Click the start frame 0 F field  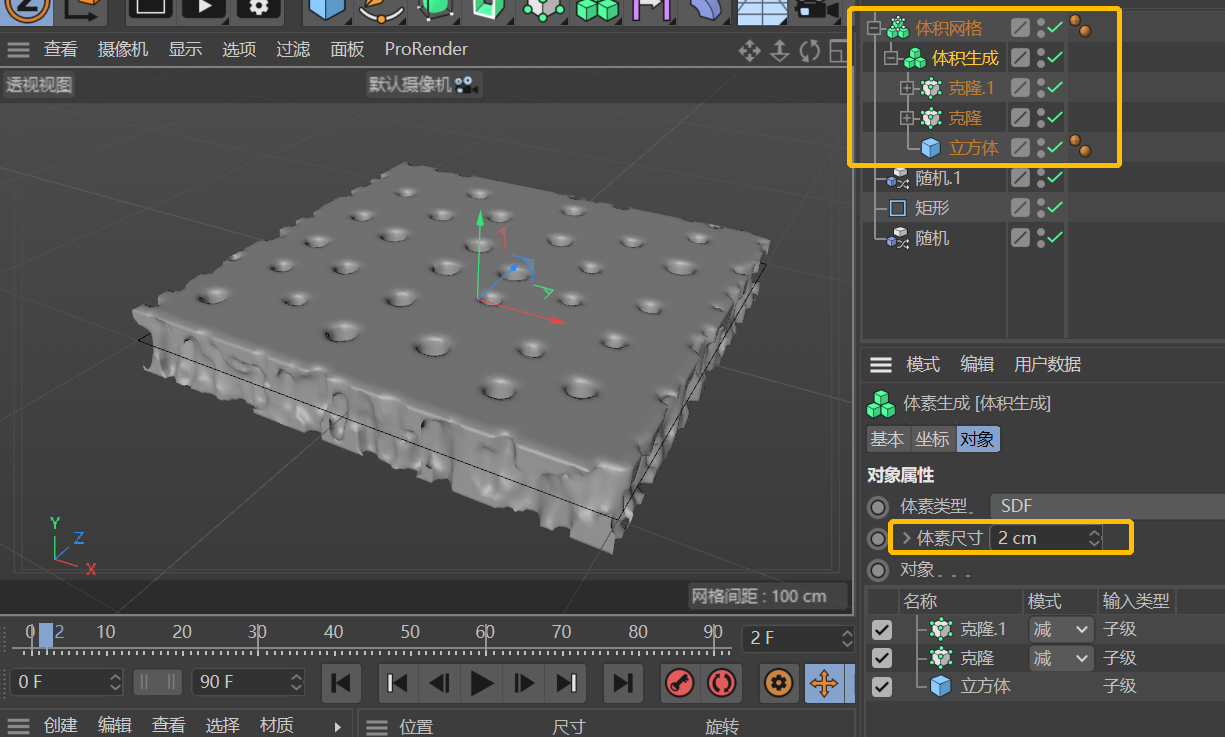(x=66, y=682)
